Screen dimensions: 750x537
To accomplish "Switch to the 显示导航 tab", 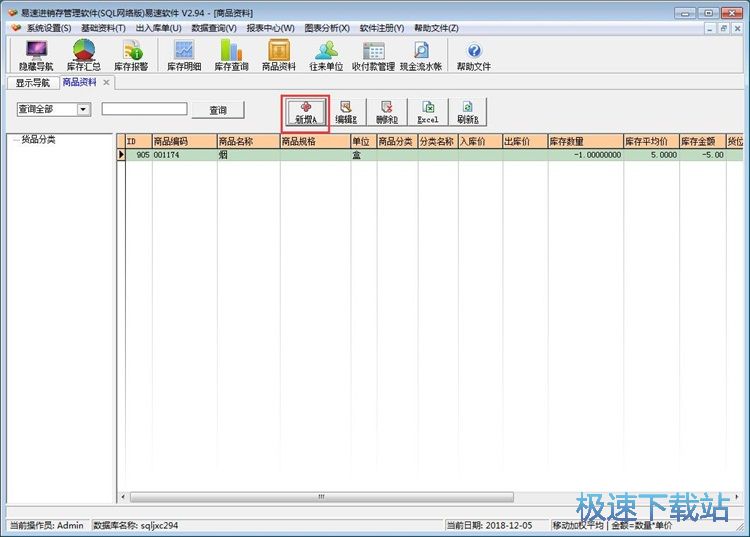I will pyautogui.click(x=33, y=83).
